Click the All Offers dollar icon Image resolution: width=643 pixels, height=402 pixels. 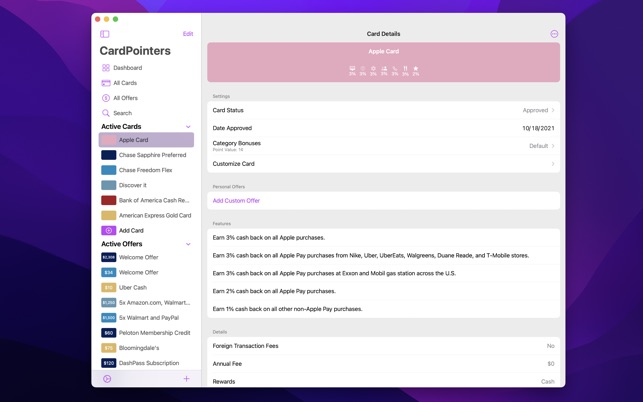pos(106,98)
